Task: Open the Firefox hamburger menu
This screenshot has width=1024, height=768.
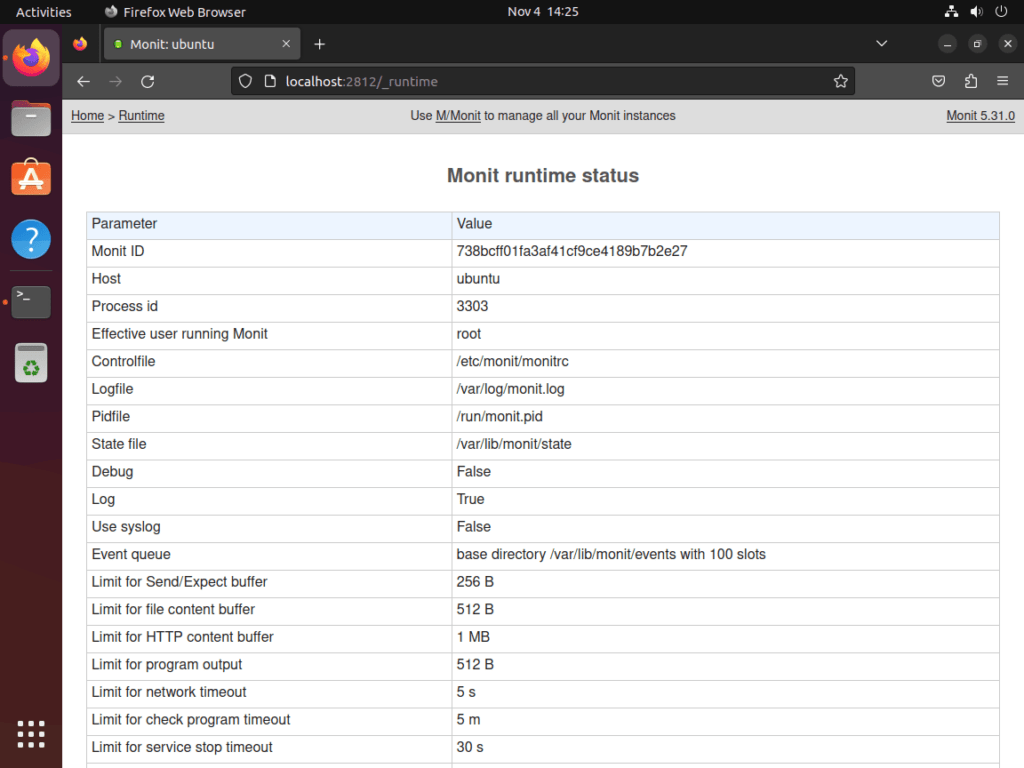Action: [x=1003, y=81]
